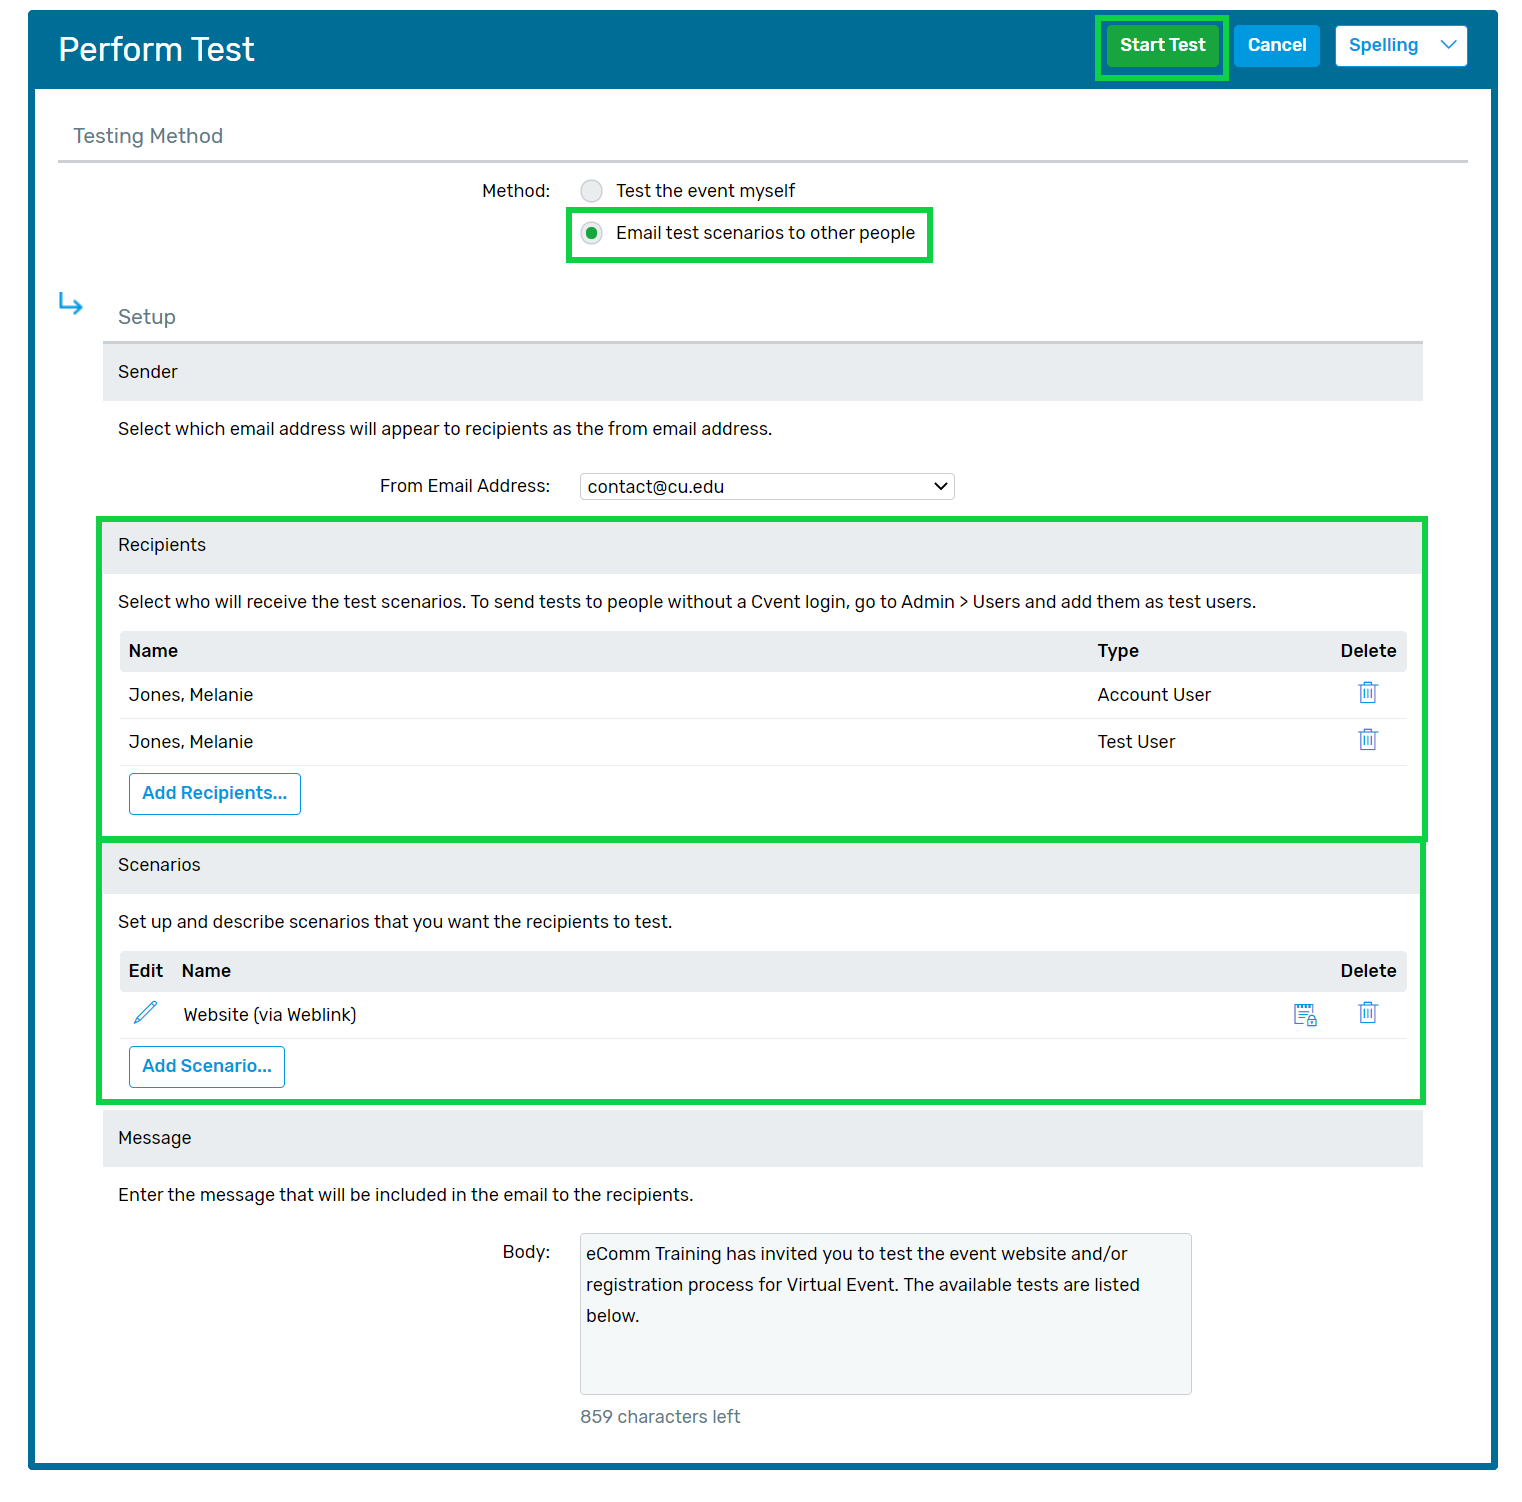This screenshot has width=1522, height=1502.
Task: Click the Type column header in Recipients
Action: tap(1118, 651)
